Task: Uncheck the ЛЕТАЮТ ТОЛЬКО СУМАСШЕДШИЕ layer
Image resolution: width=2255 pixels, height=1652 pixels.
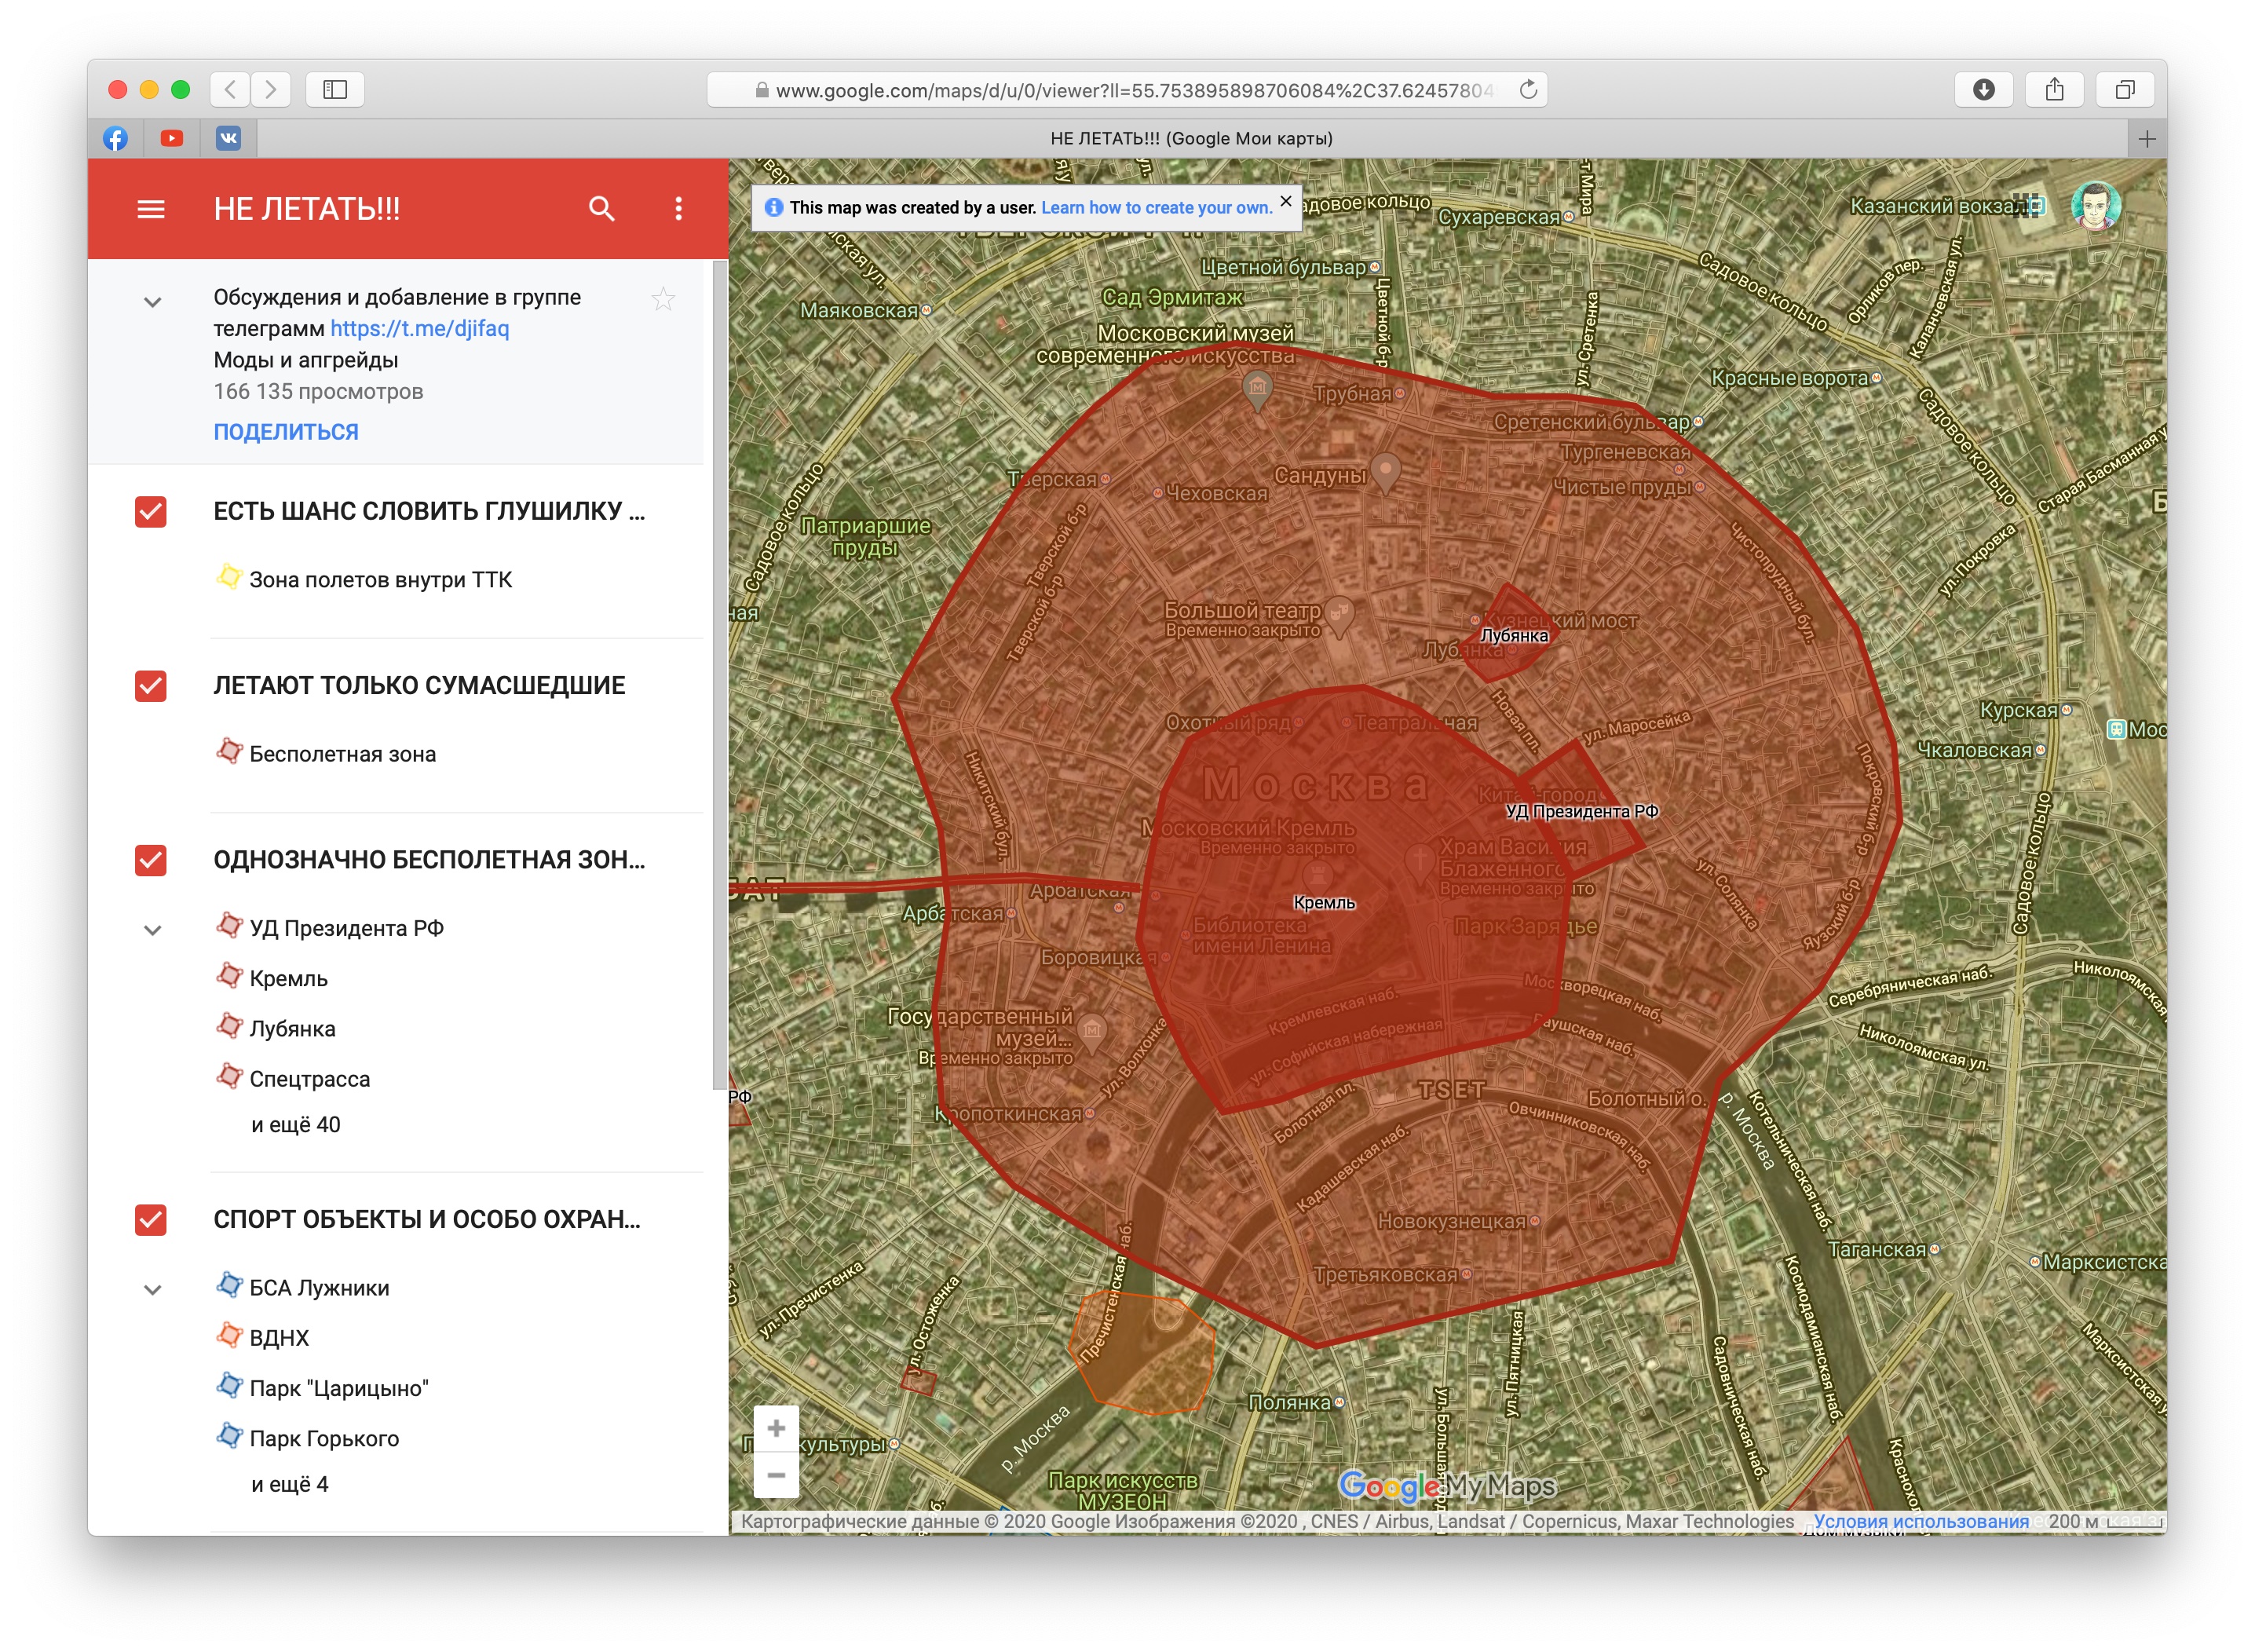Action: 151,686
